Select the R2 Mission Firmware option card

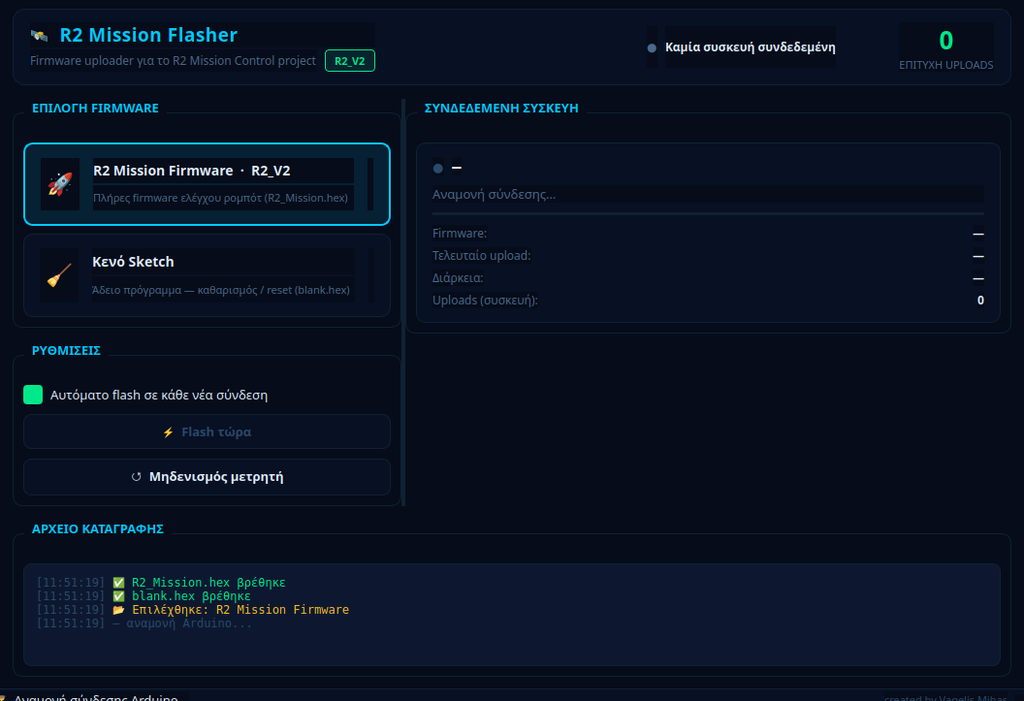click(x=207, y=184)
